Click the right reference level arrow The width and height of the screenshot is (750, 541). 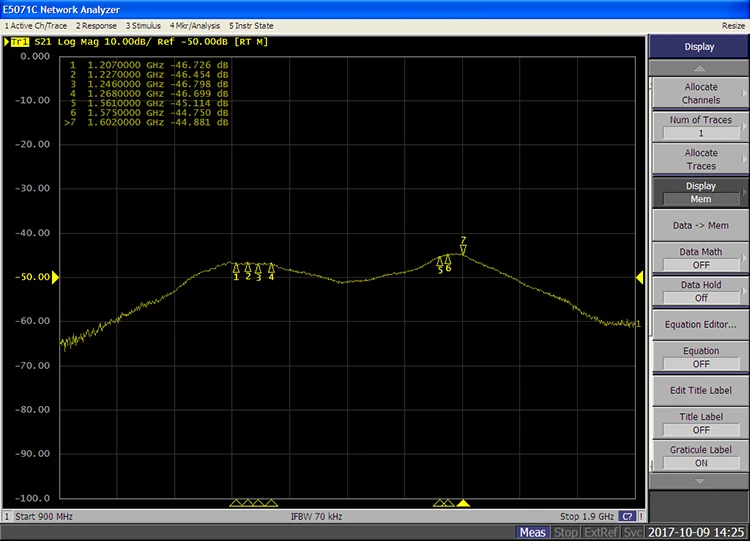pos(640,277)
